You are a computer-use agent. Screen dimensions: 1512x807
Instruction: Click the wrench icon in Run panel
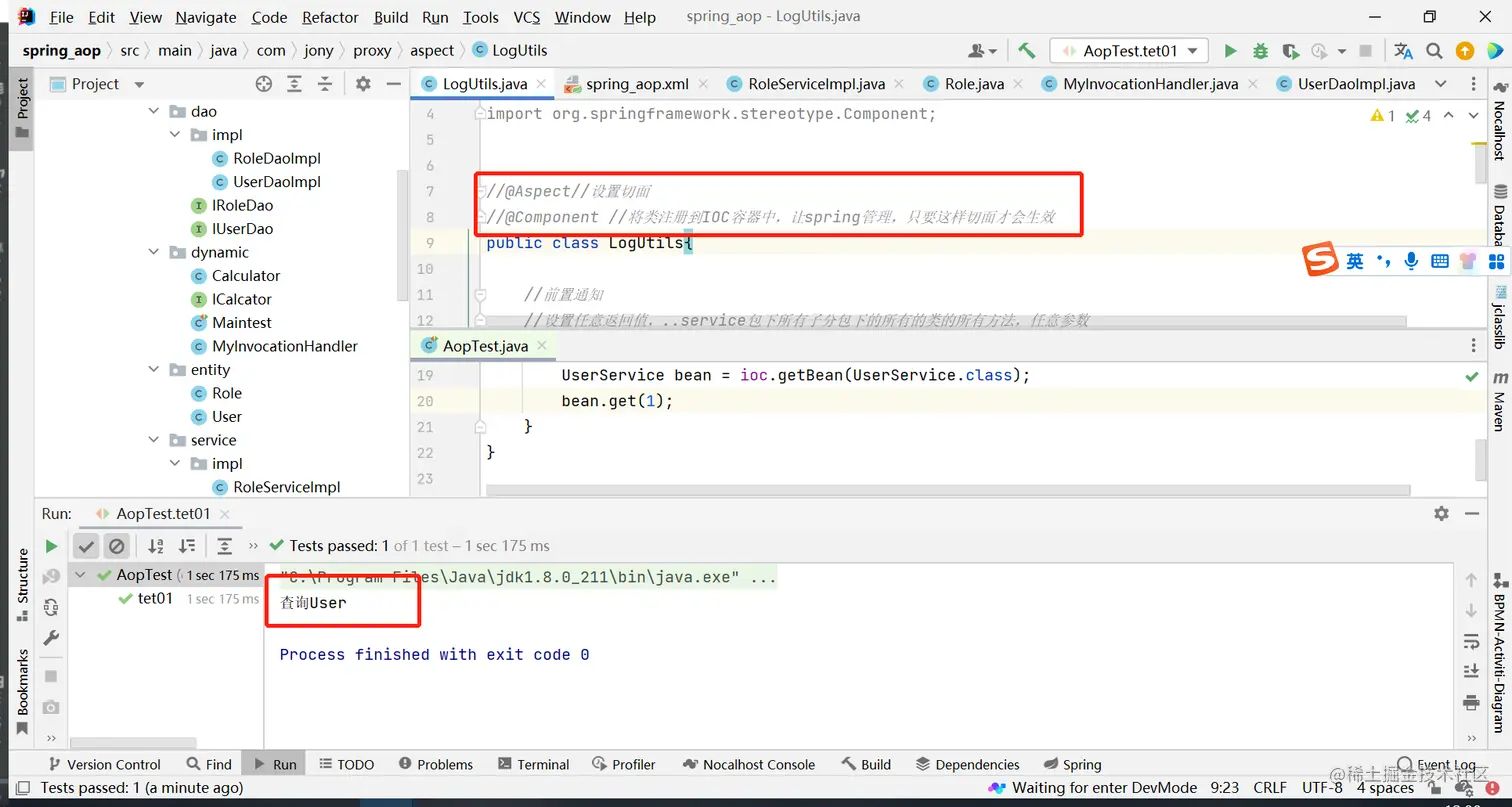click(x=51, y=638)
